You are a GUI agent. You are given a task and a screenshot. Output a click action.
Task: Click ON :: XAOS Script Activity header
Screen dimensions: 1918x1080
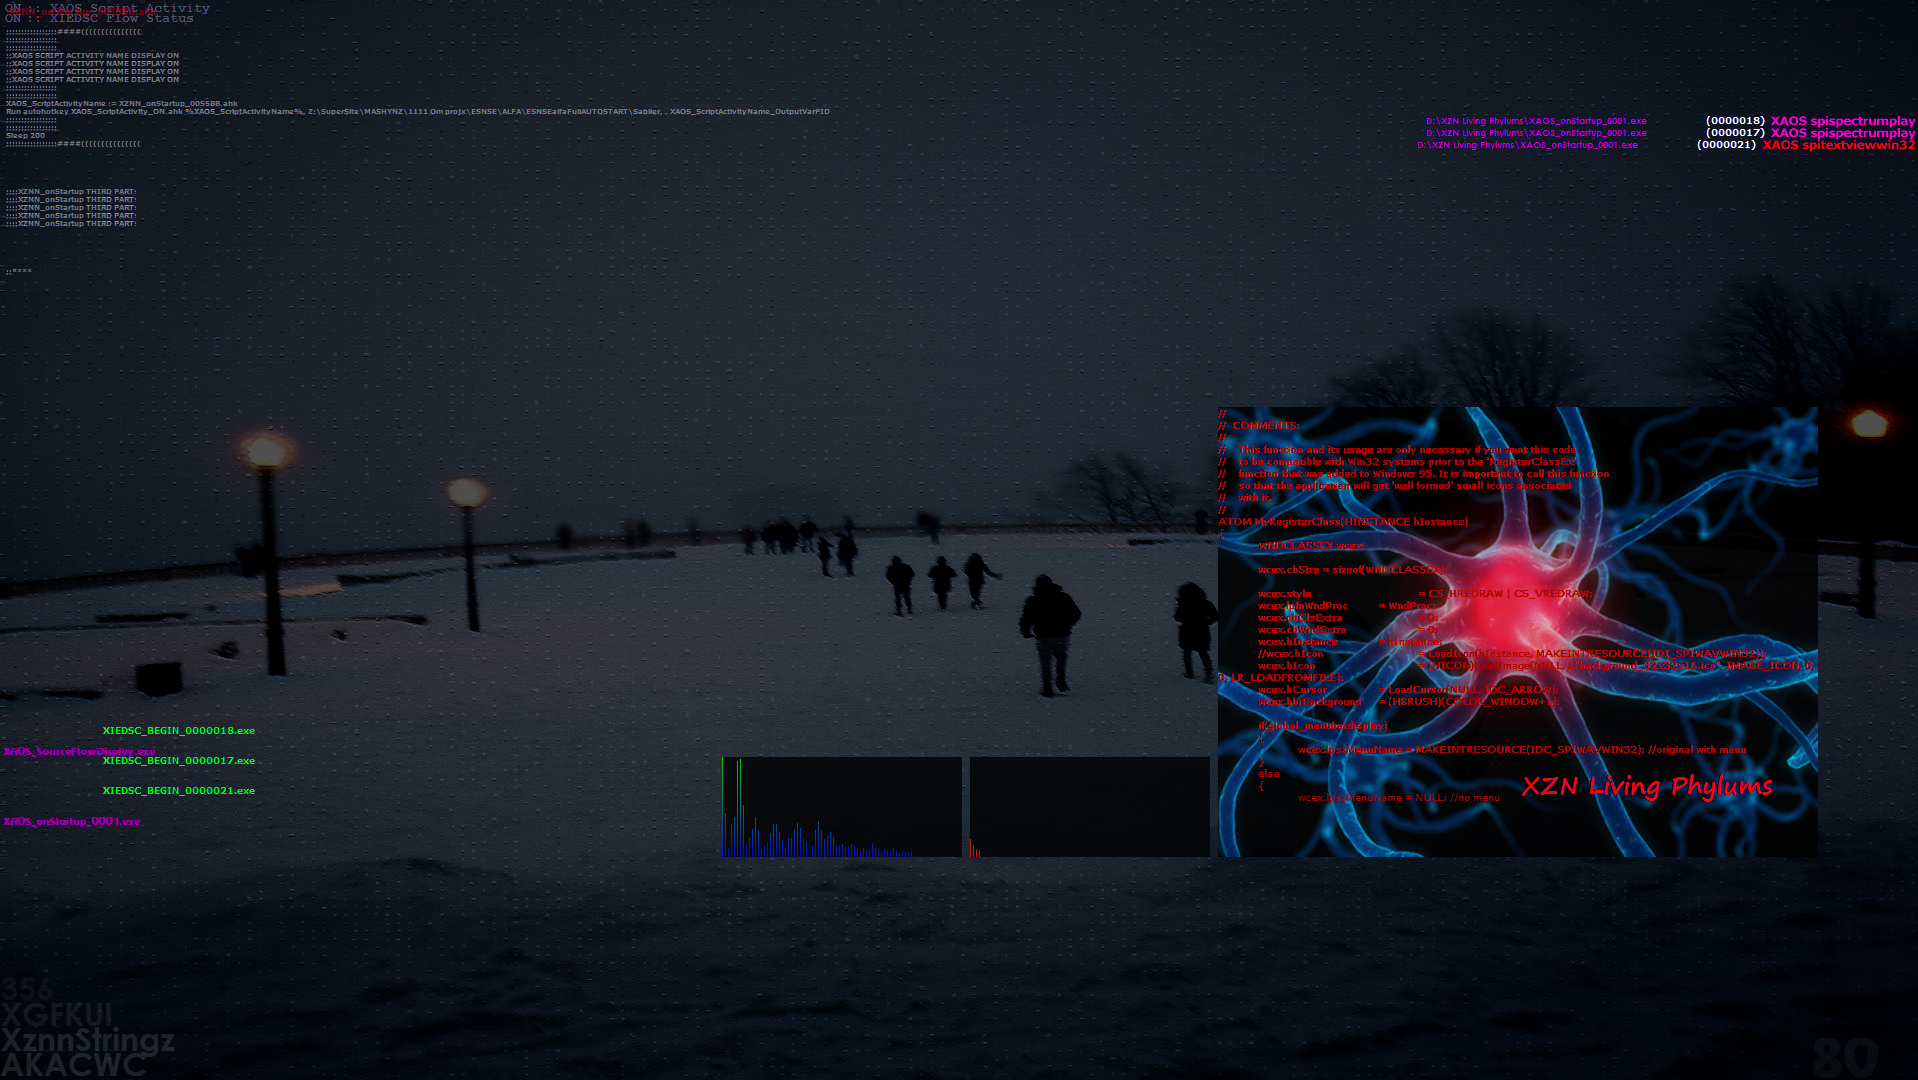[108, 8]
